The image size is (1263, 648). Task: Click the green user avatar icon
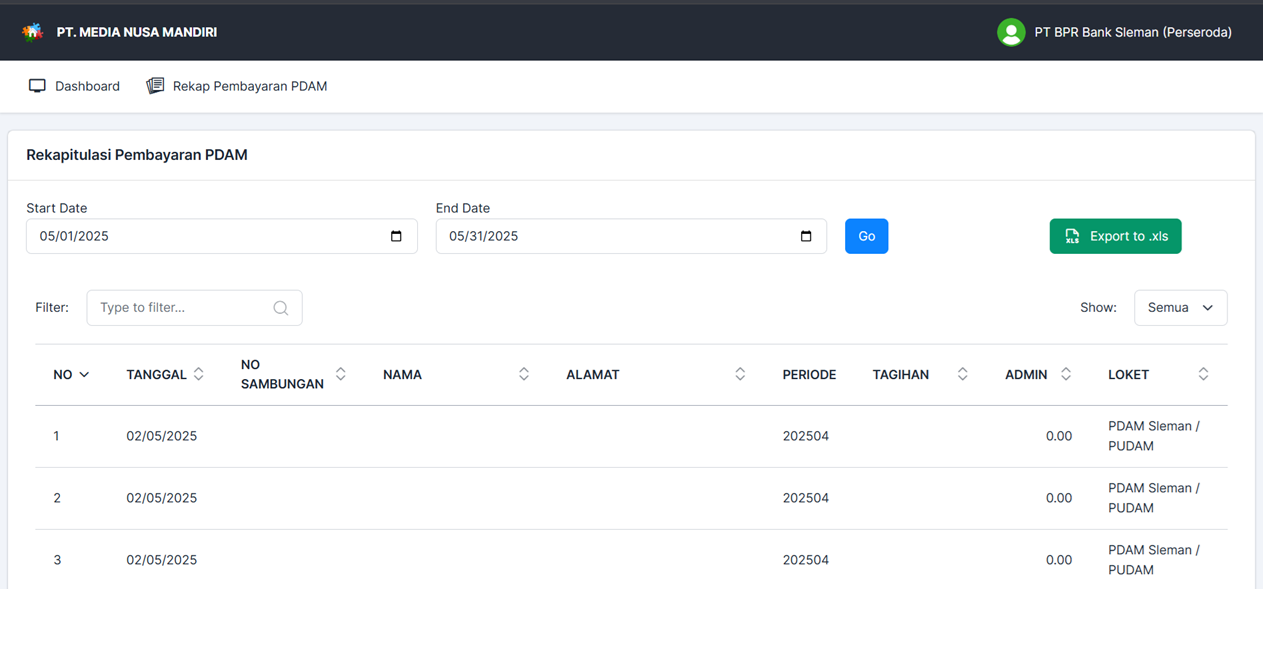[1010, 32]
